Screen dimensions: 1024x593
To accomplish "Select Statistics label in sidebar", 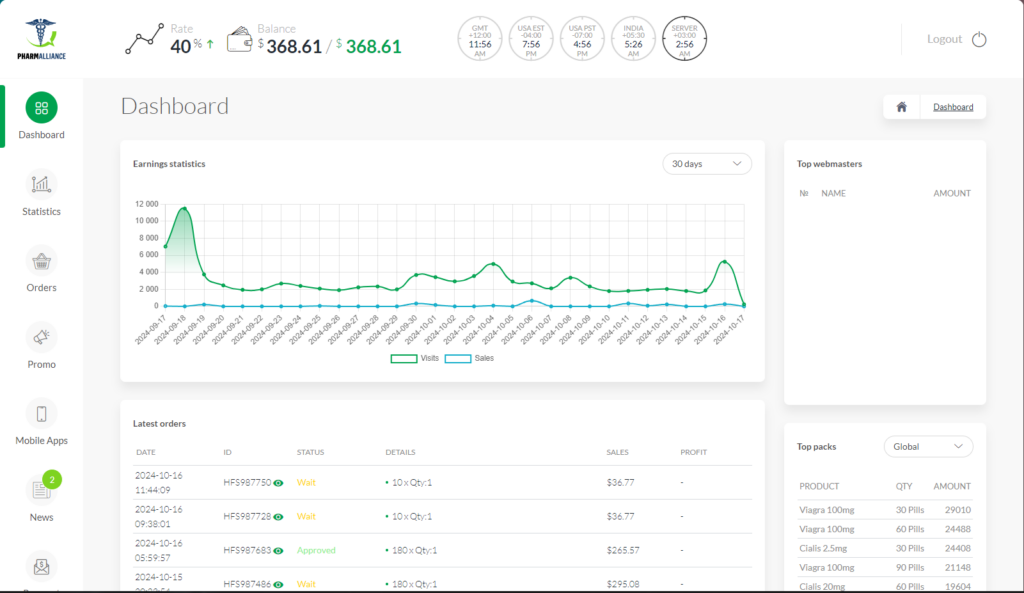I will coord(41,212).
